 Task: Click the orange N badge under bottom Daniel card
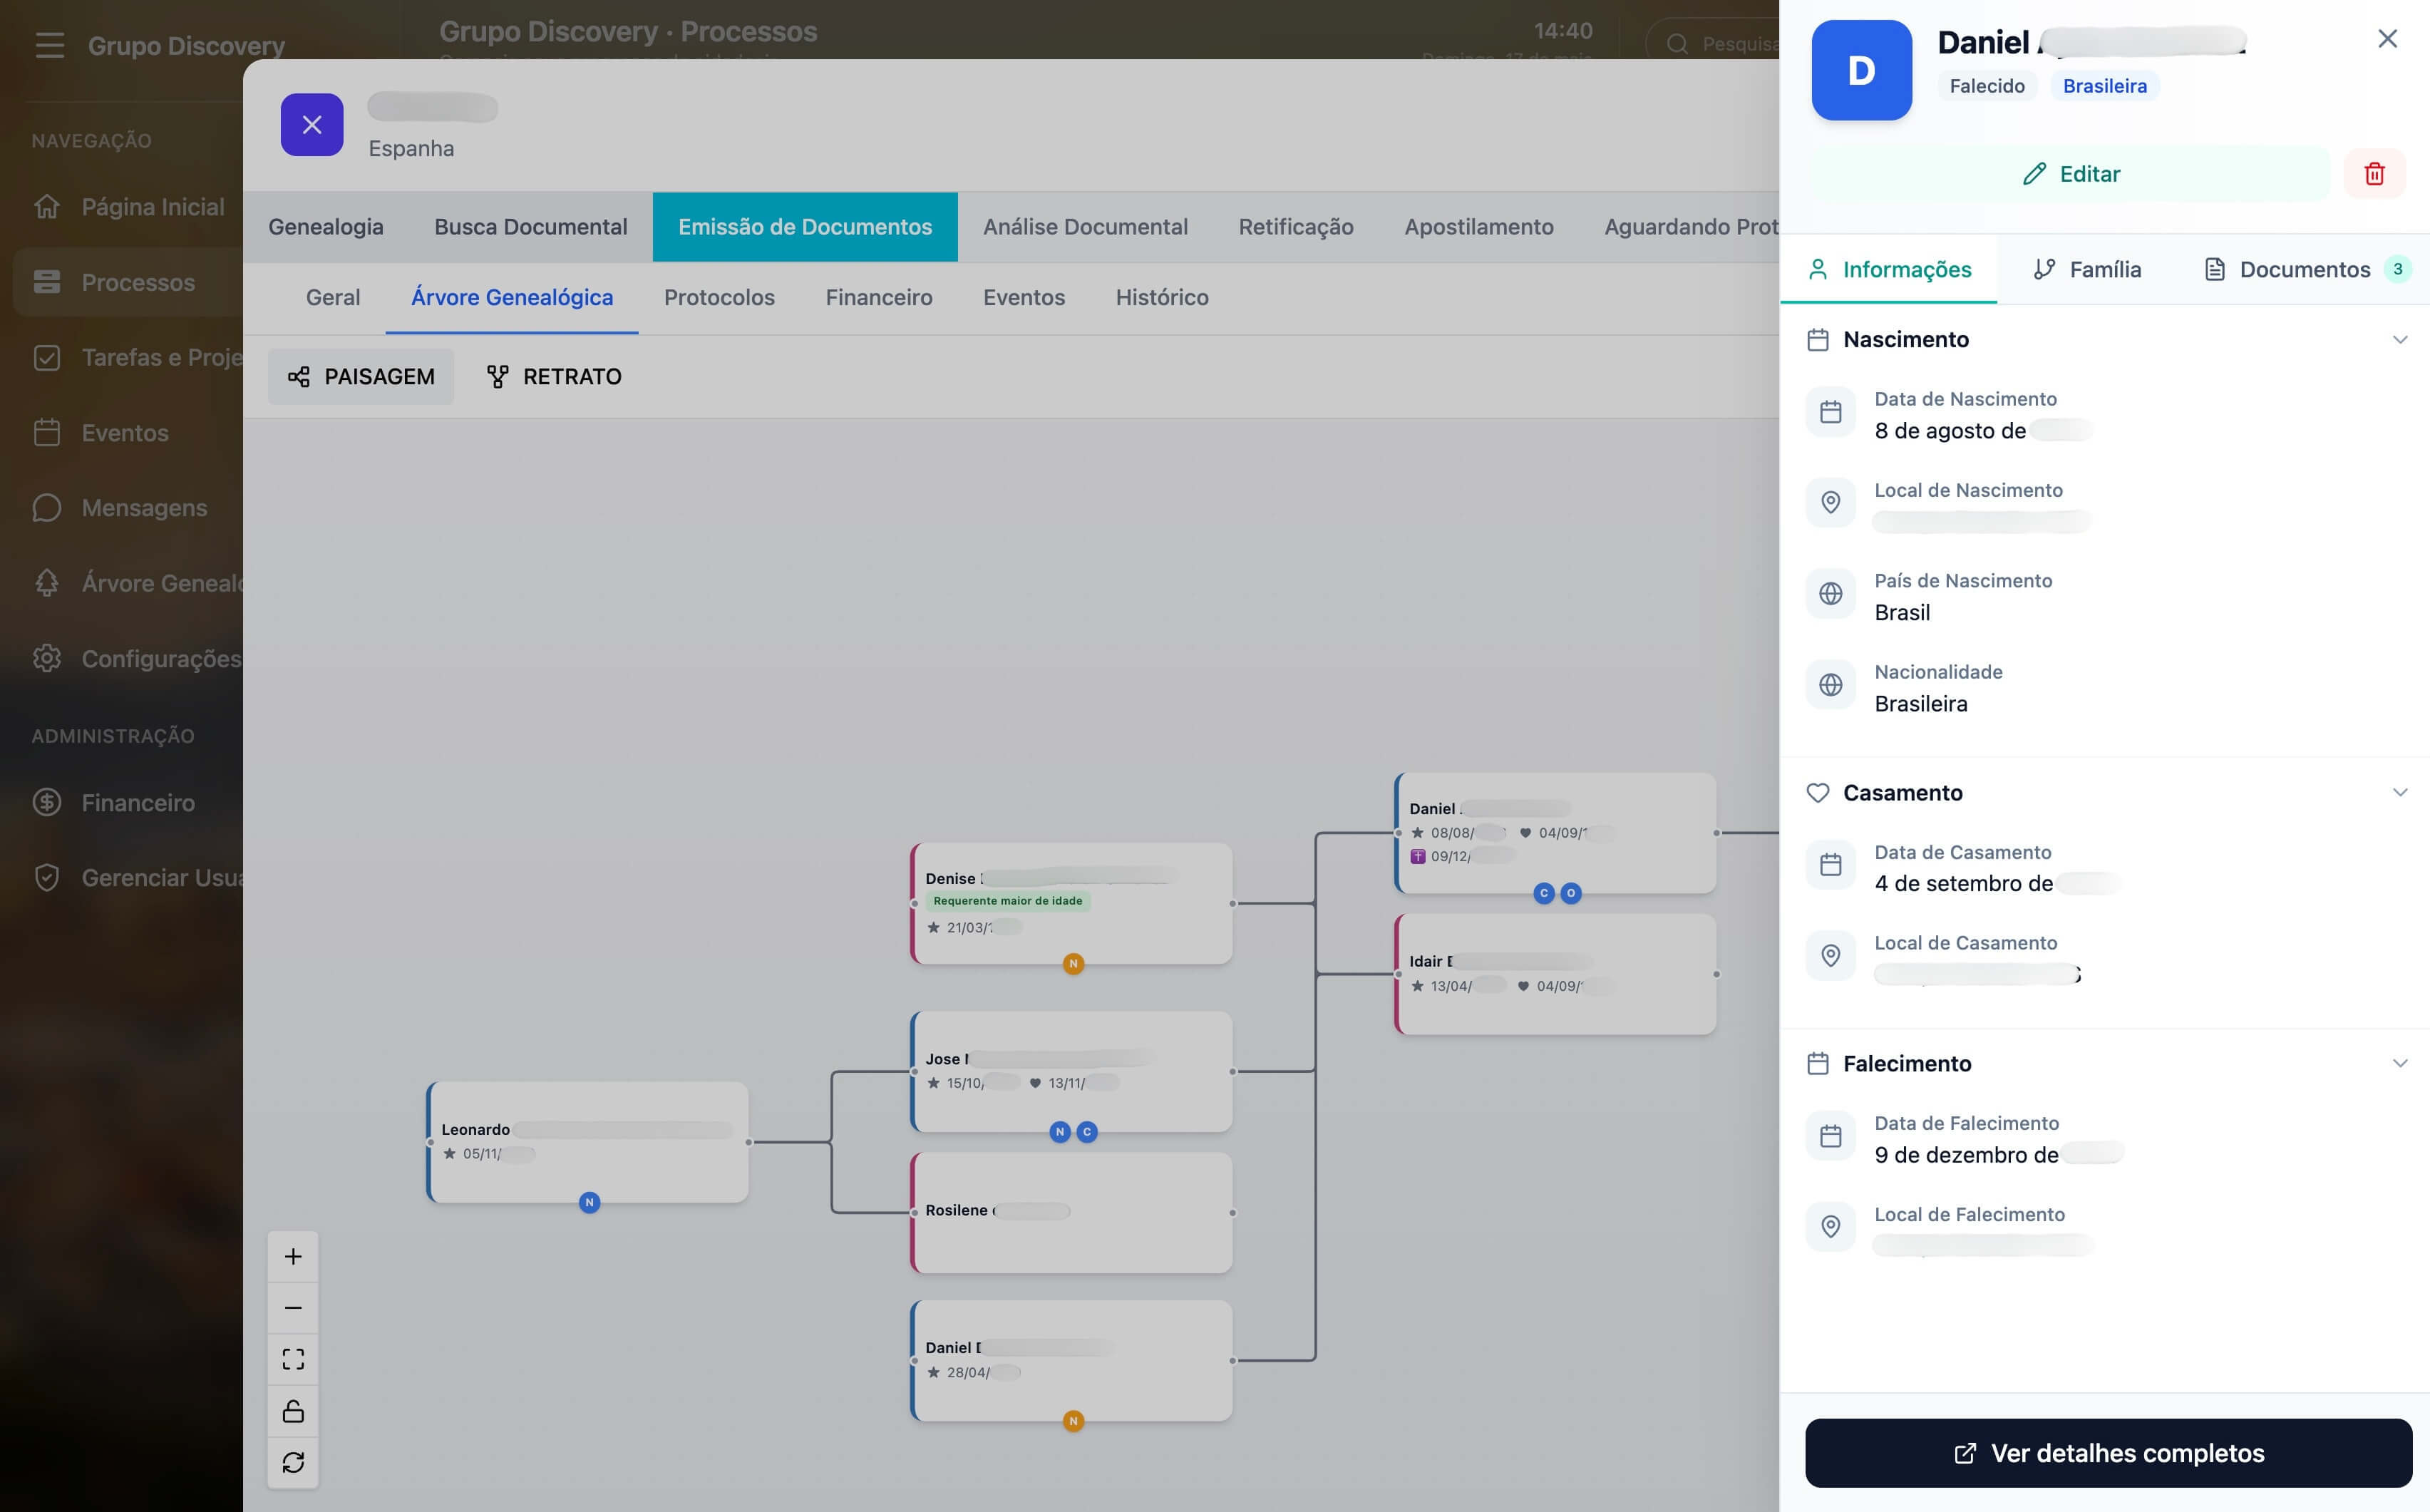click(x=1073, y=1421)
